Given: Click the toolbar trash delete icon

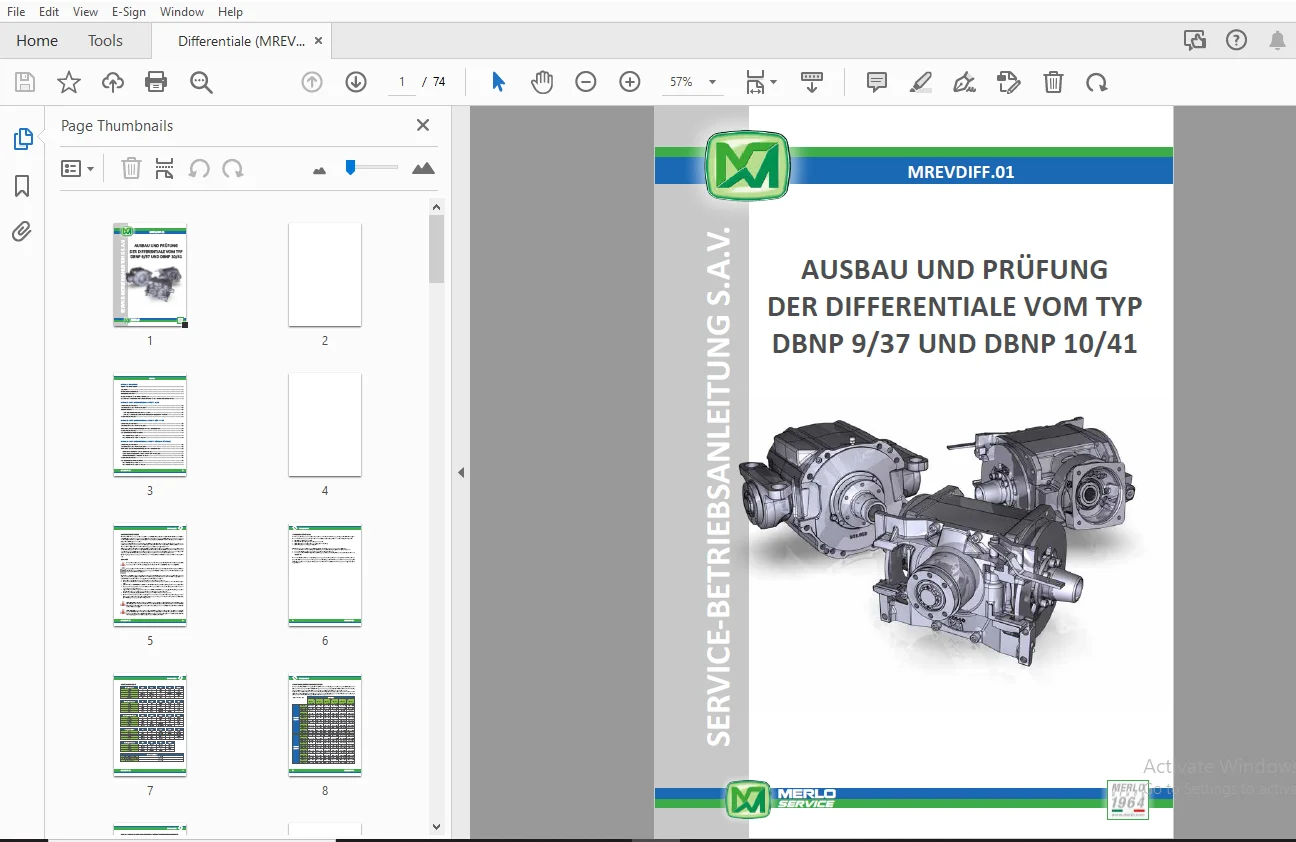Looking at the screenshot, I should 1053,83.
